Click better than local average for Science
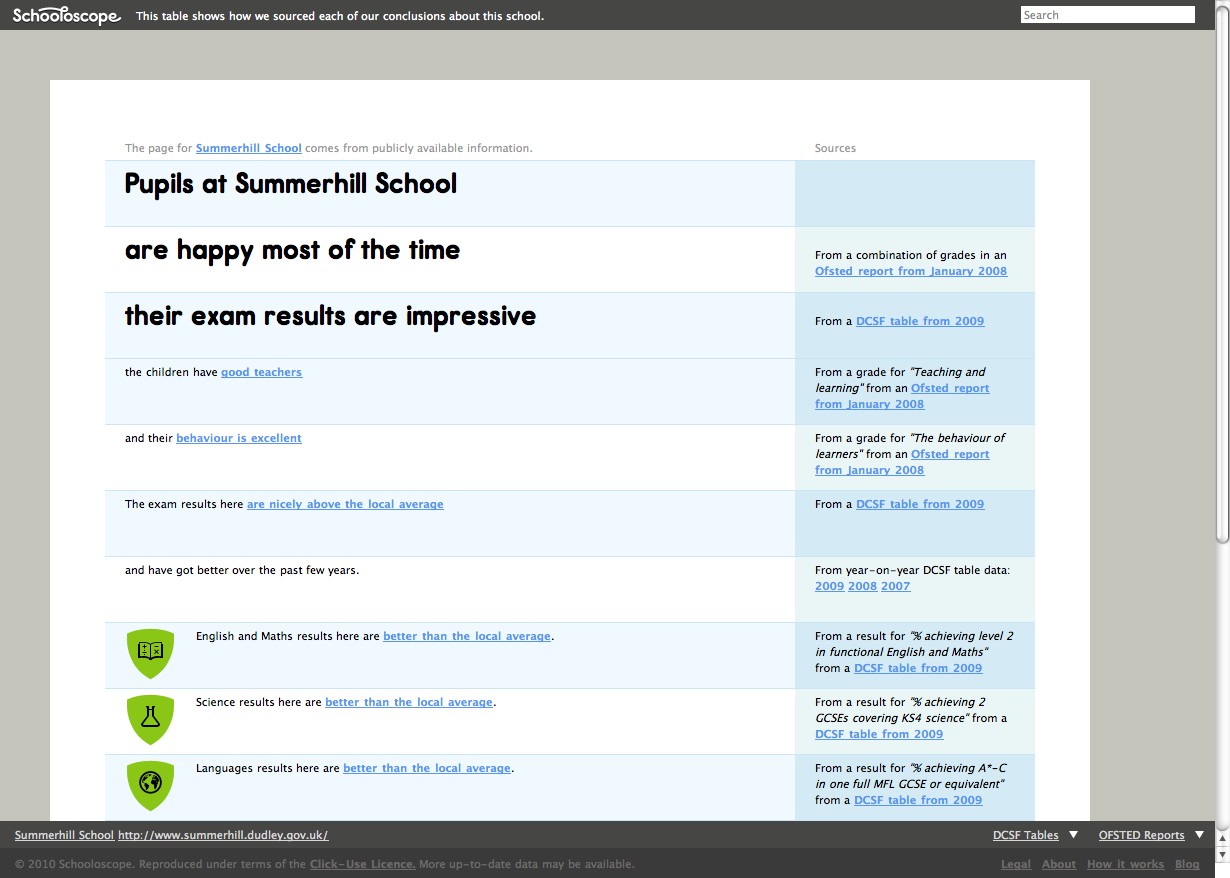Viewport: 1230px width, 878px height. (x=409, y=702)
